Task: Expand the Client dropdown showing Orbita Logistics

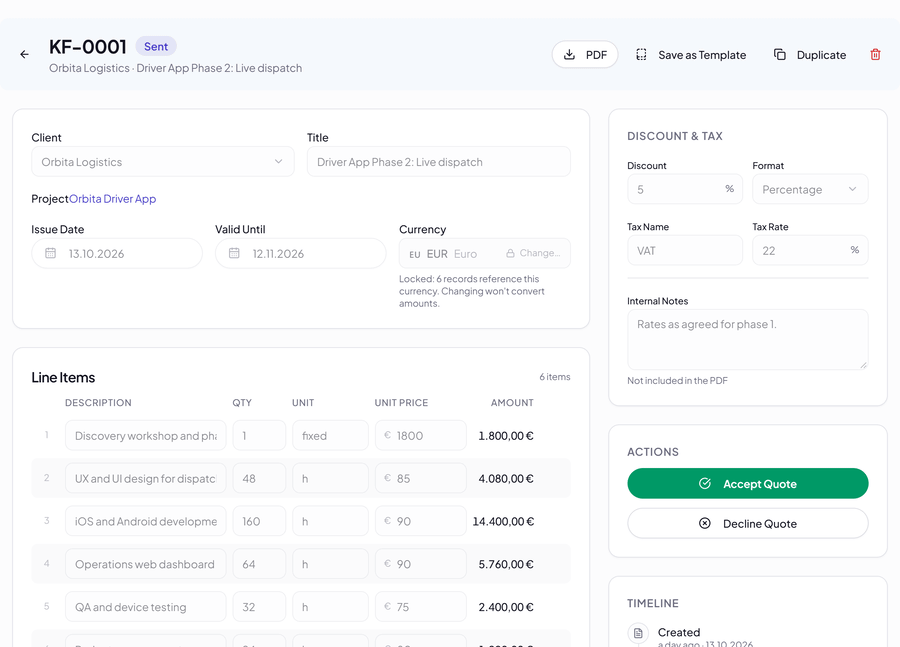Action: pos(163,162)
